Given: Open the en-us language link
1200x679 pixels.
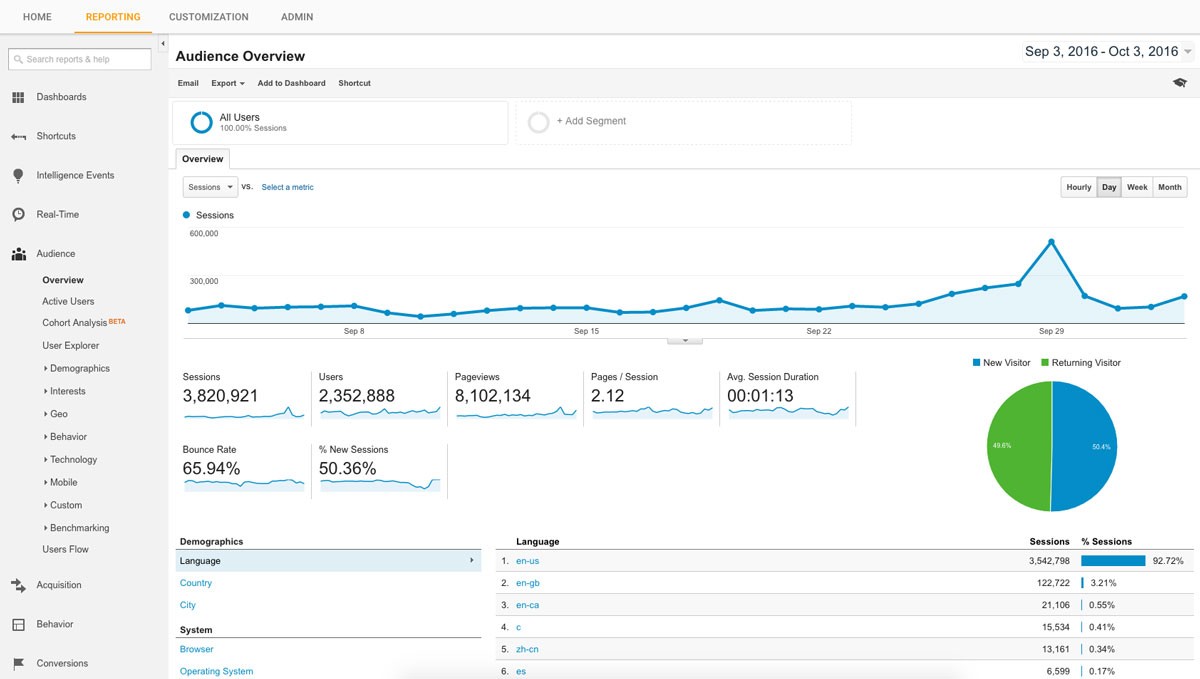Looking at the screenshot, I should [527, 560].
